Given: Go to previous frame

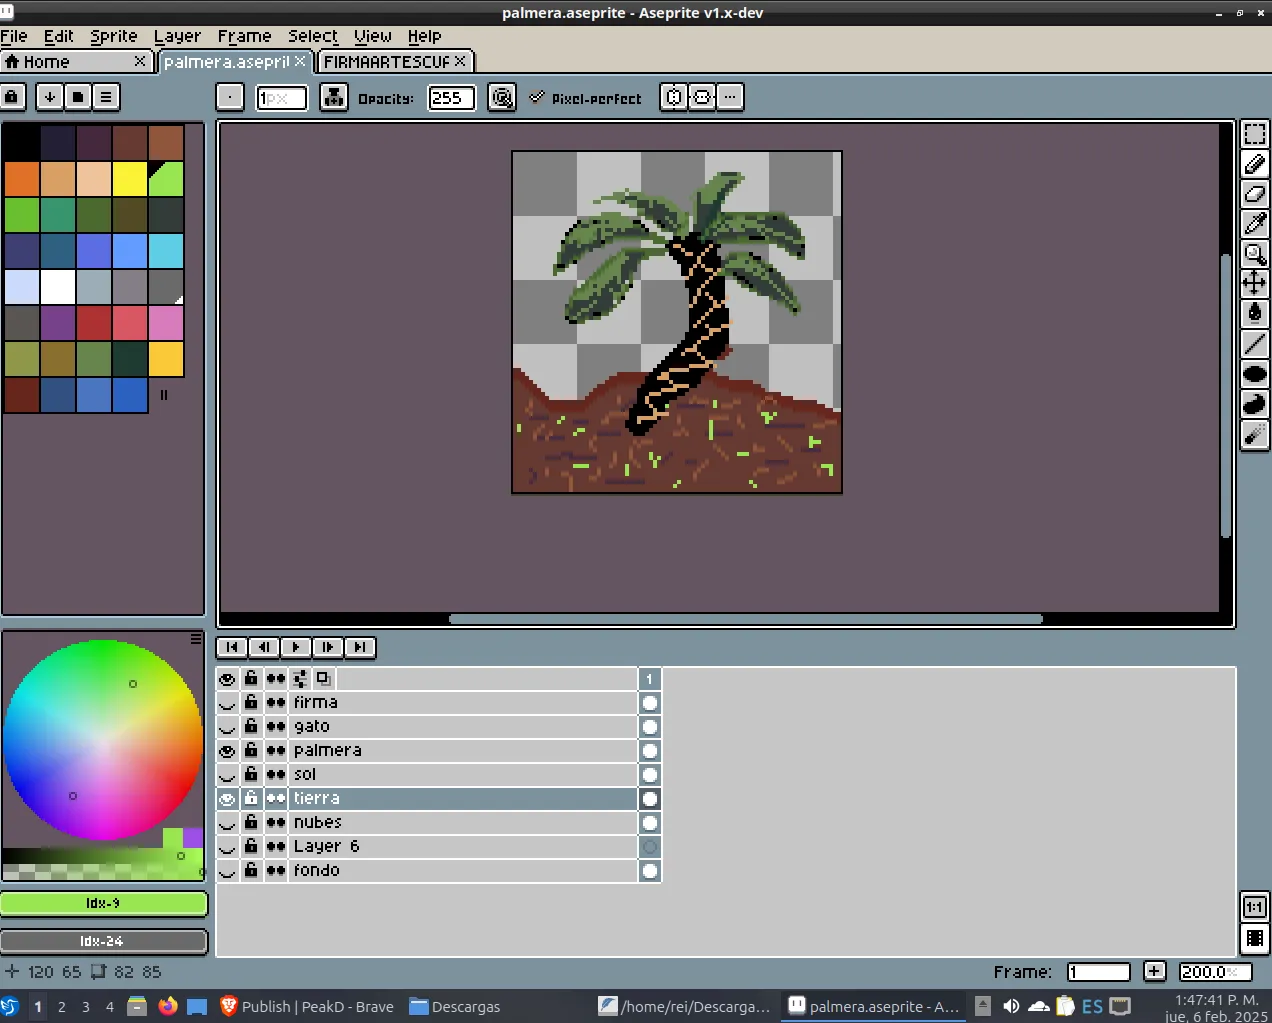Looking at the screenshot, I should pyautogui.click(x=264, y=647).
